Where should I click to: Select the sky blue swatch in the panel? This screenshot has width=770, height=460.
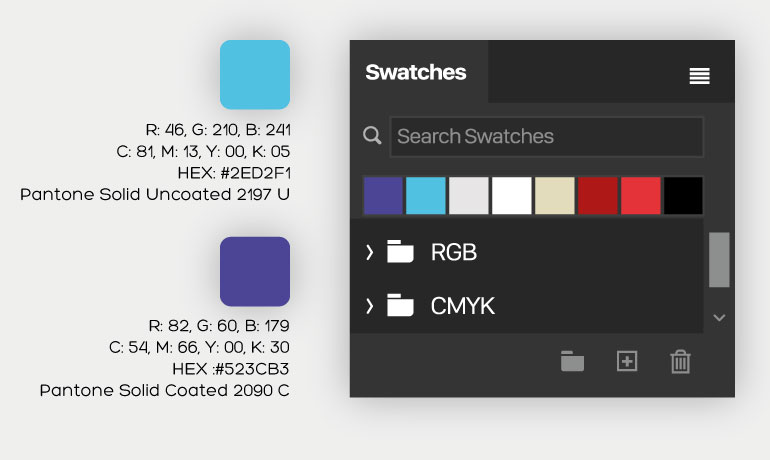(426, 195)
